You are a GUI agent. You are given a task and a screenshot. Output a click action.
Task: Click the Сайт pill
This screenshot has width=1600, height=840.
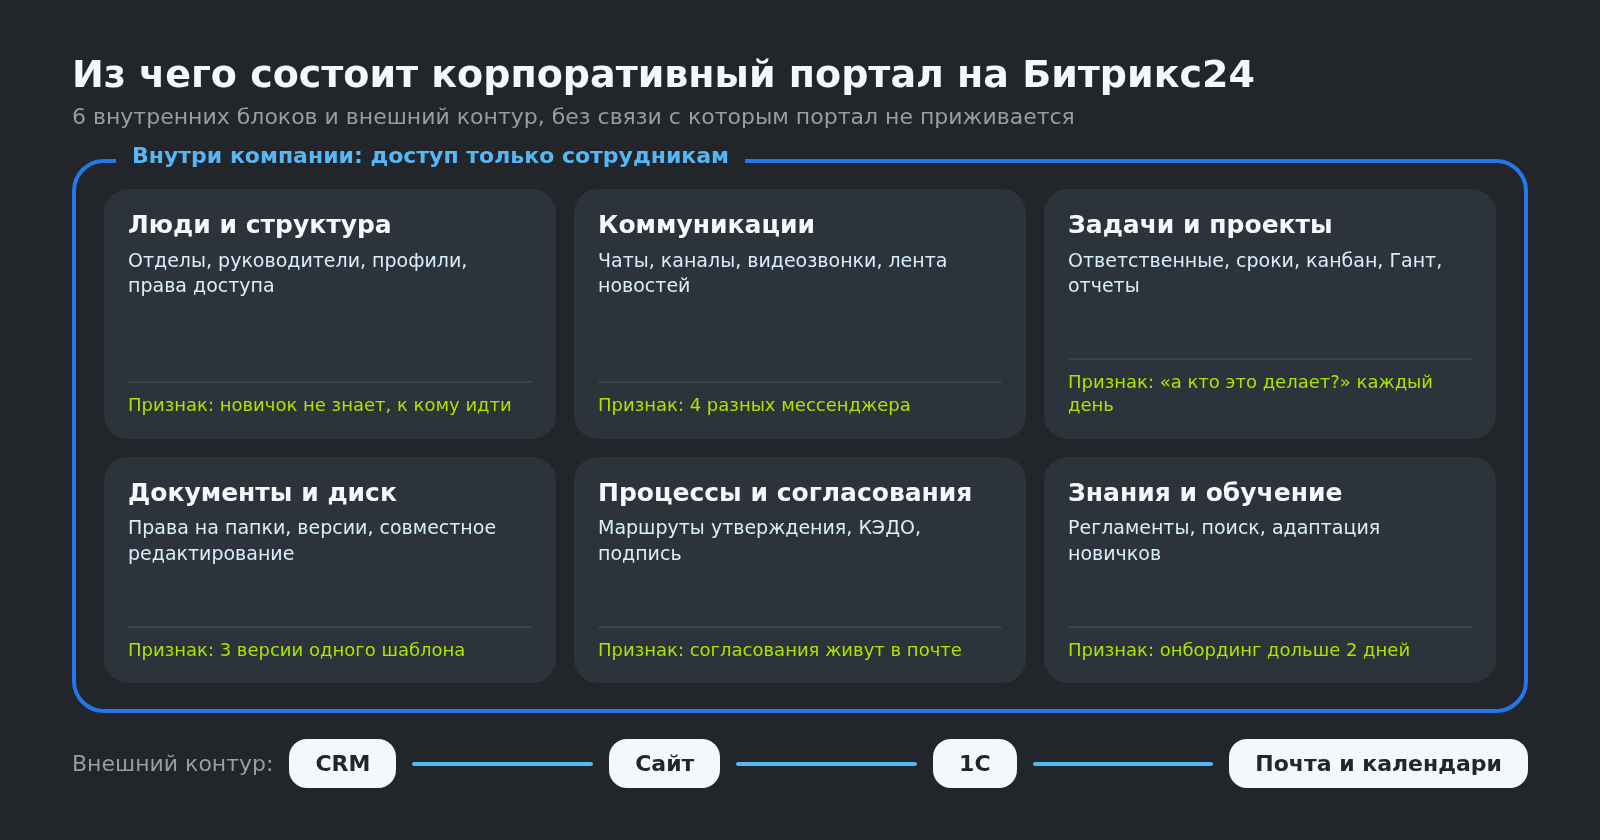664,763
